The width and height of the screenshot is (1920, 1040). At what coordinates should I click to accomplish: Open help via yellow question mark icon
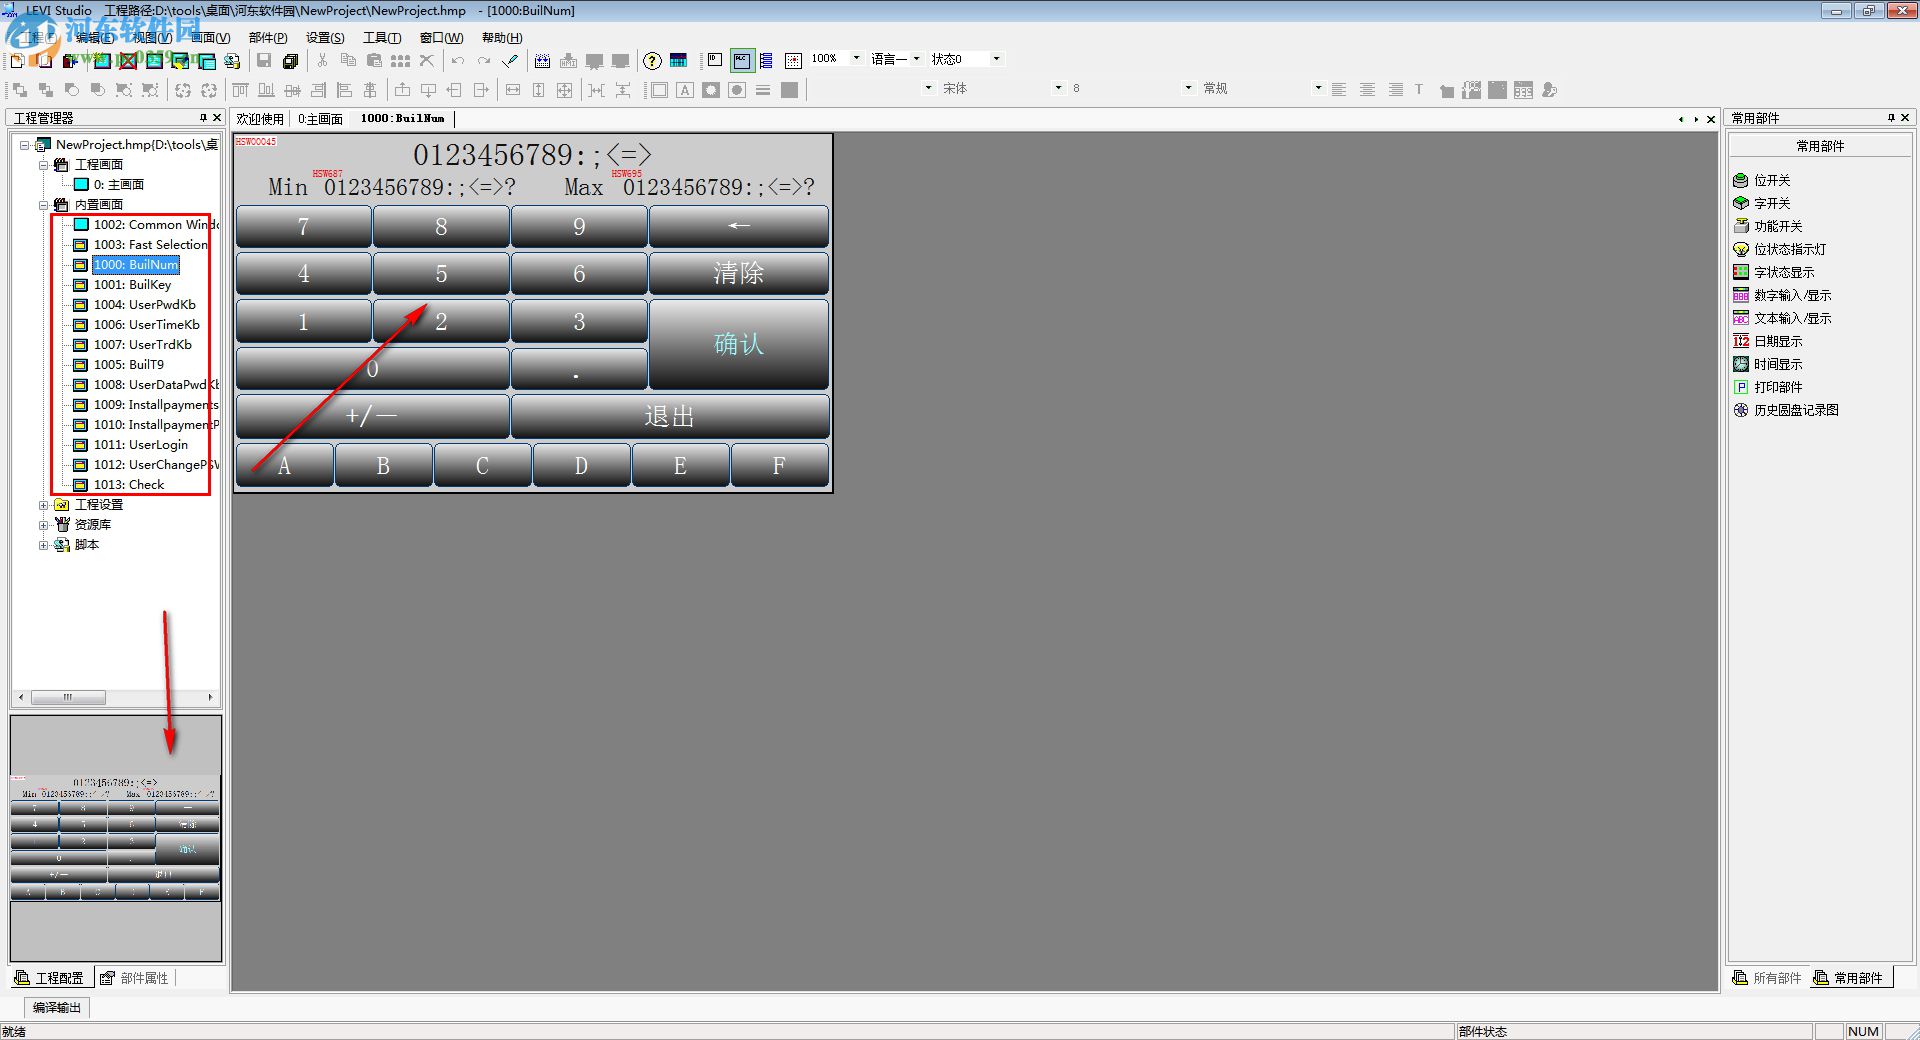(x=652, y=61)
